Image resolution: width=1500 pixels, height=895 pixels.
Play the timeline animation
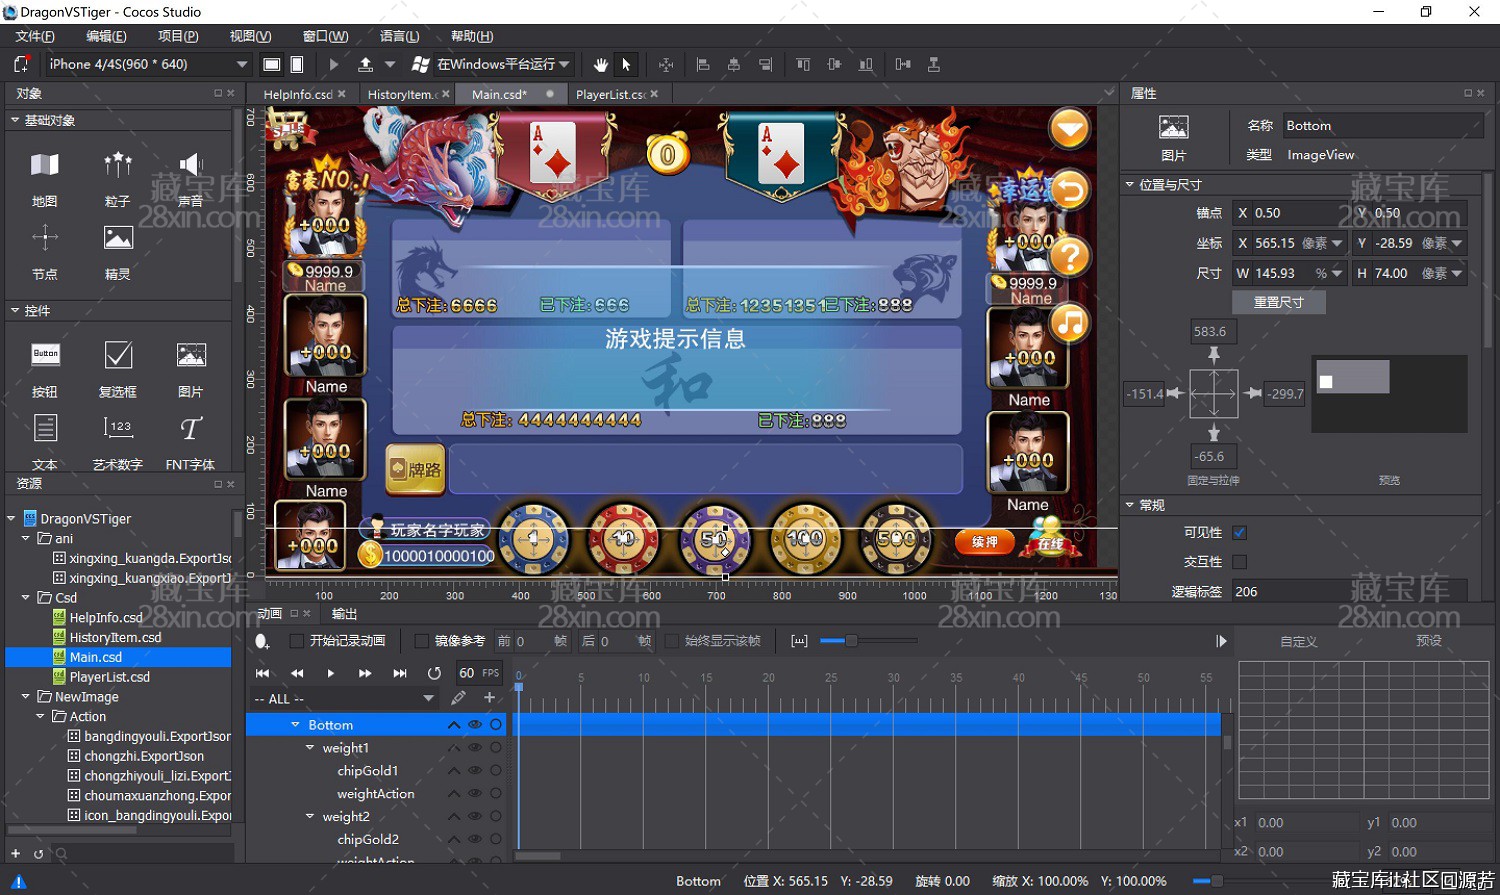tap(331, 673)
